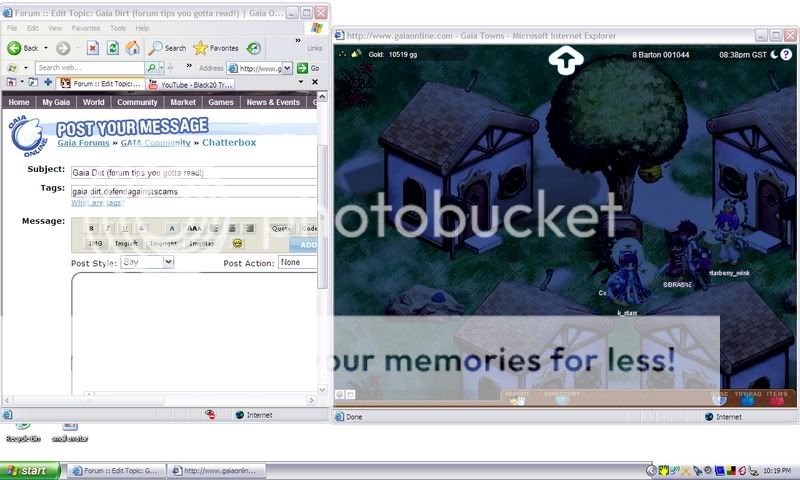Click the History clock icon
The height and width of the screenshot is (480, 800).
pos(254,48)
